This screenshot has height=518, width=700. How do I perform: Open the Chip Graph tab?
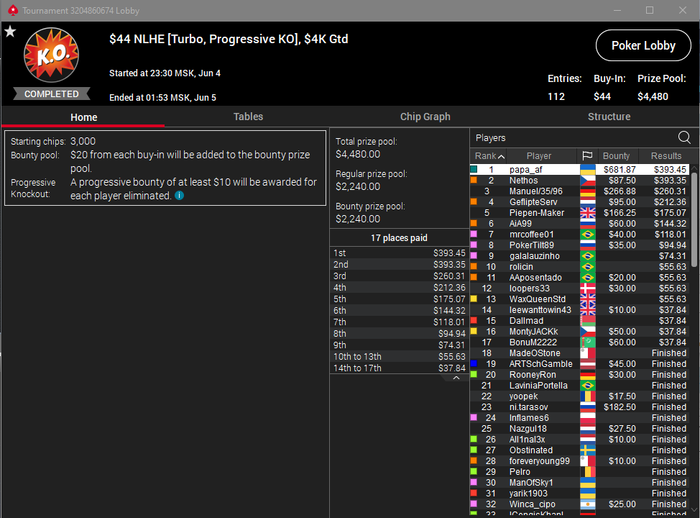(x=425, y=117)
